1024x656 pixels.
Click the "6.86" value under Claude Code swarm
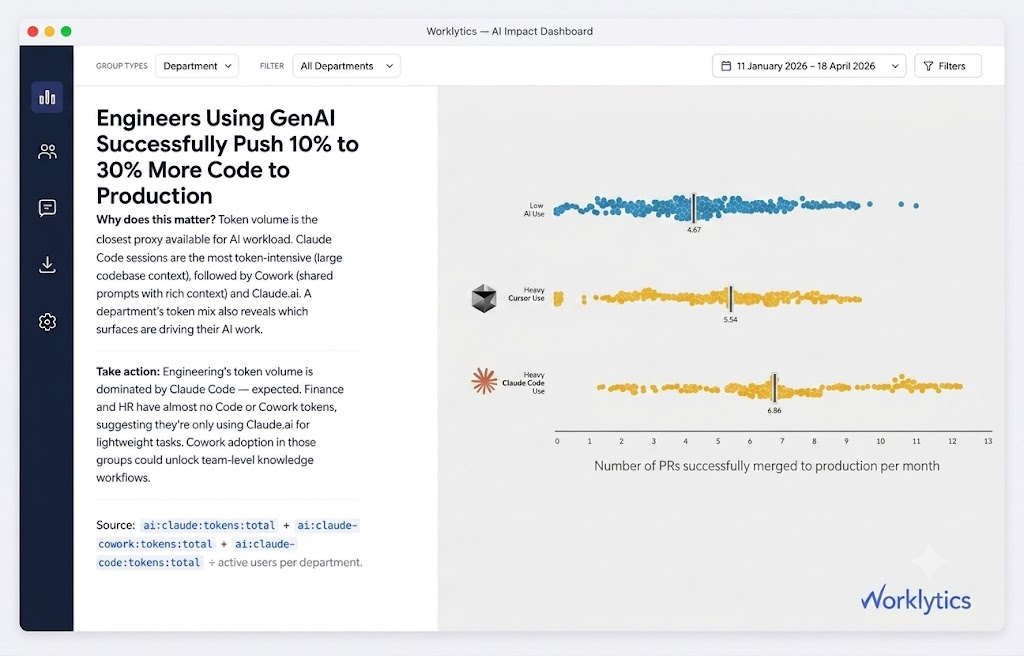coord(775,410)
